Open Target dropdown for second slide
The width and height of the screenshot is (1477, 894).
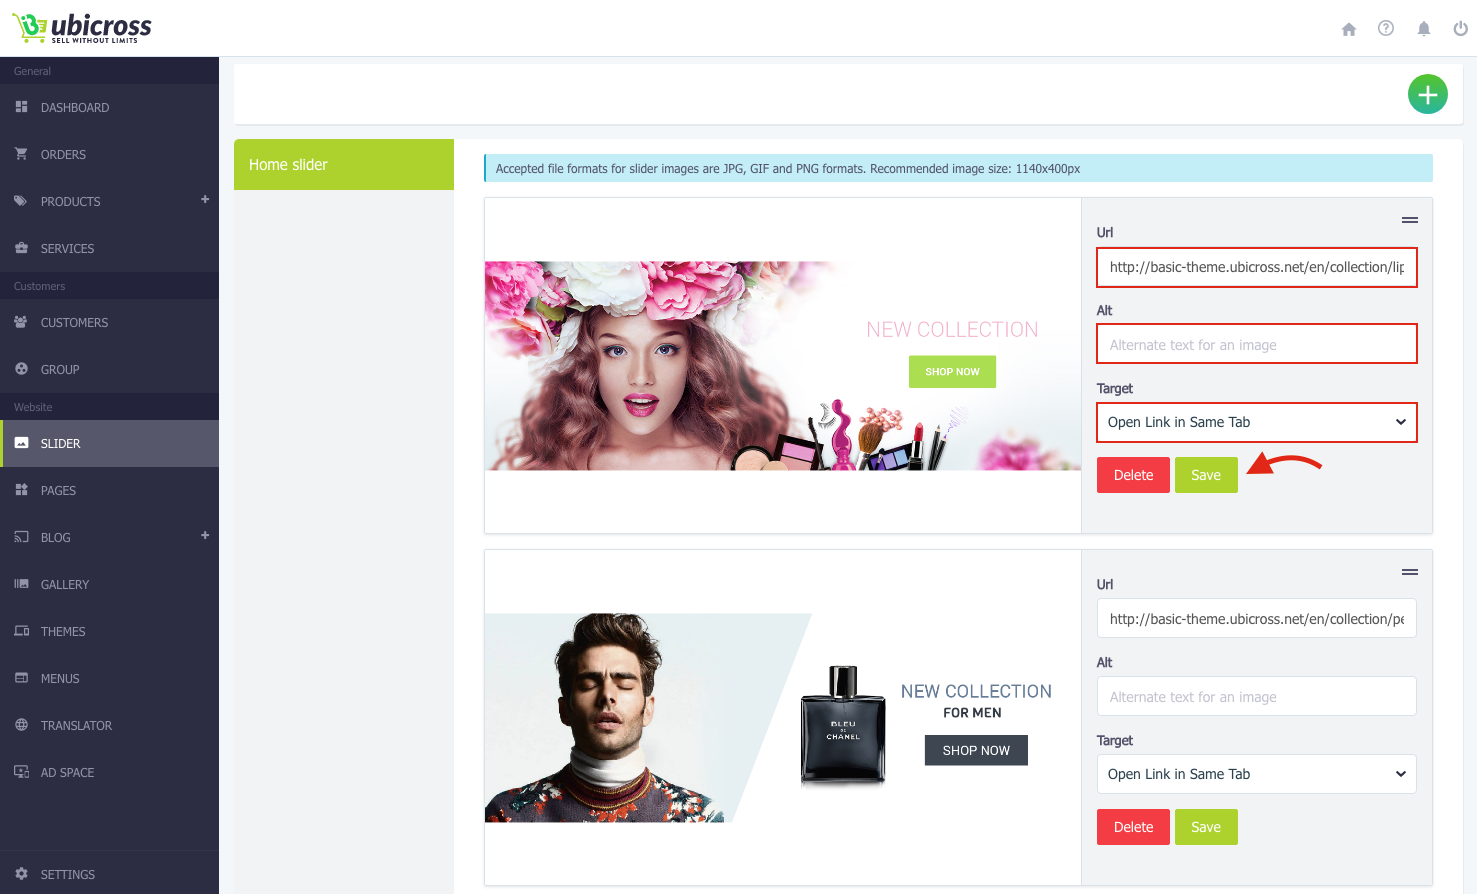1257,774
